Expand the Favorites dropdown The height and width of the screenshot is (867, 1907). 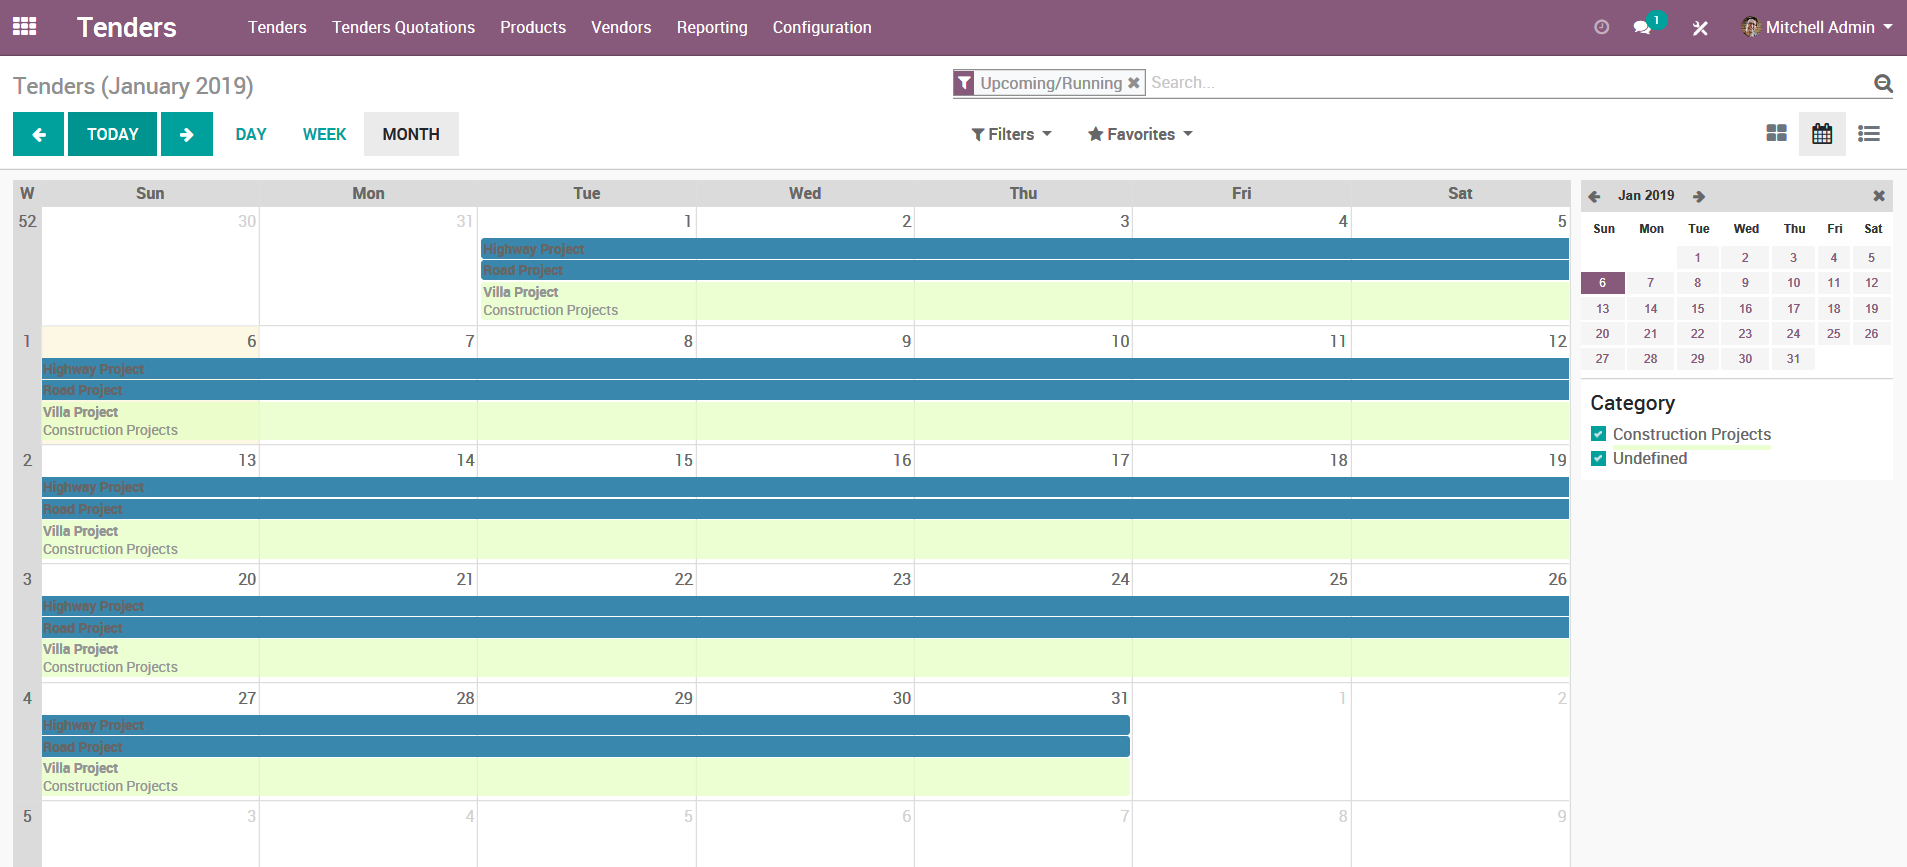[x=1140, y=134]
